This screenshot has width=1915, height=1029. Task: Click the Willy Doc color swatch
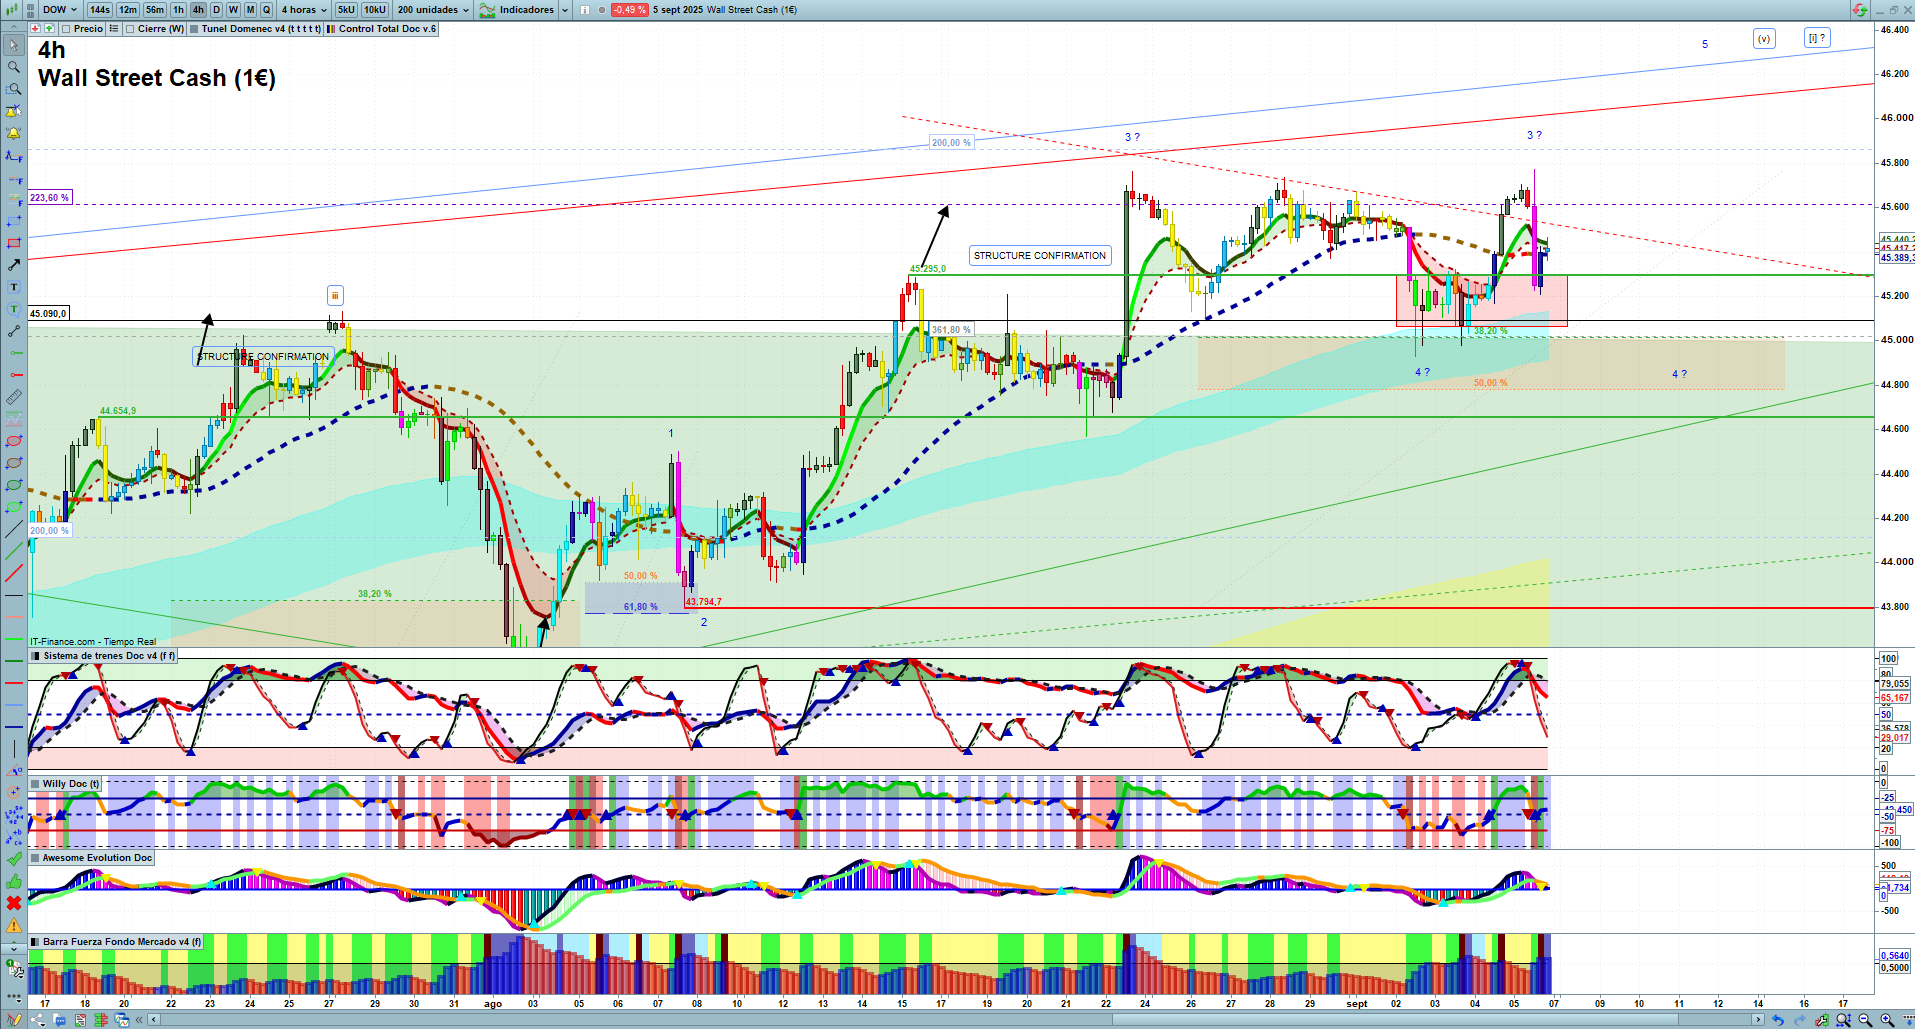pyautogui.click(x=36, y=784)
